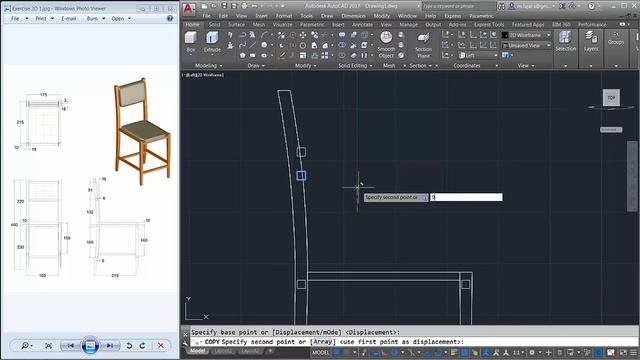Click the Solid Union icon in Solid Editing
Screen dimensions: 640x360
[342, 35]
